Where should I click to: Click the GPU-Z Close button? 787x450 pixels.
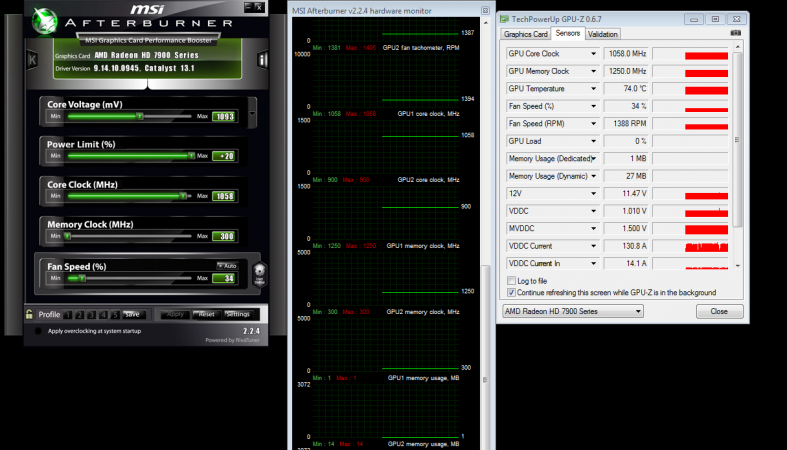coord(719,312)
